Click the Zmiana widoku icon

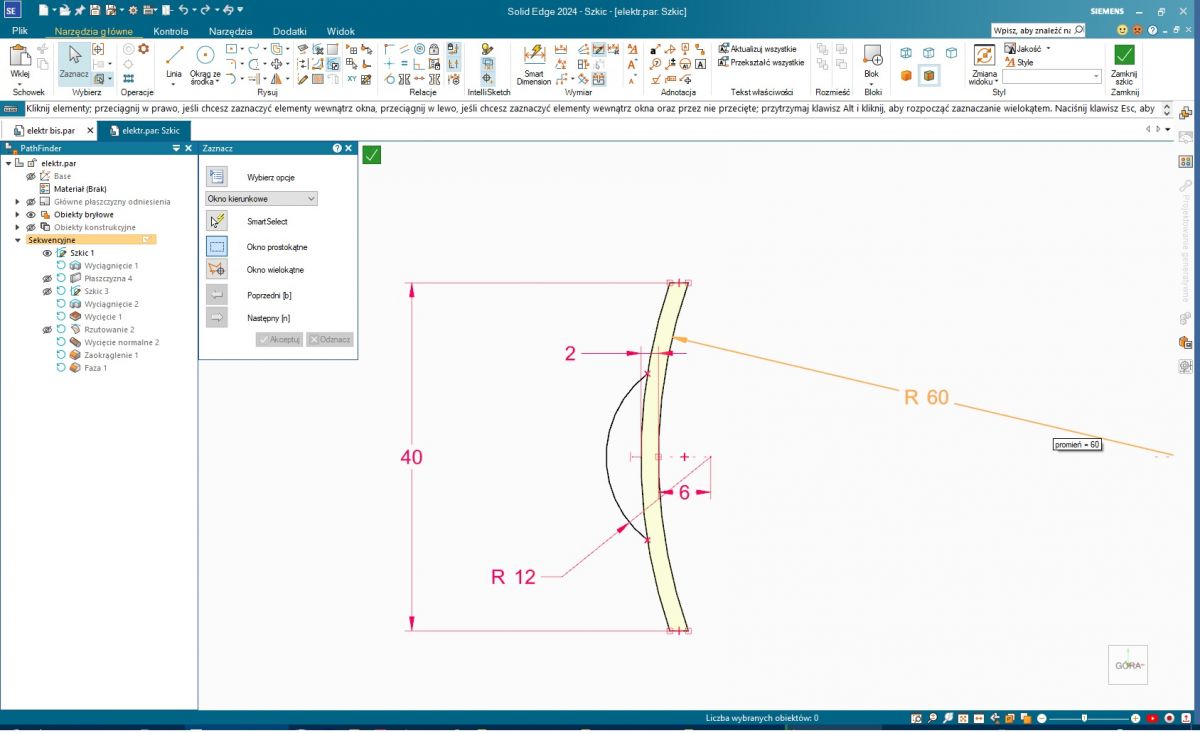pyautogui.click(x=984, y=57)
